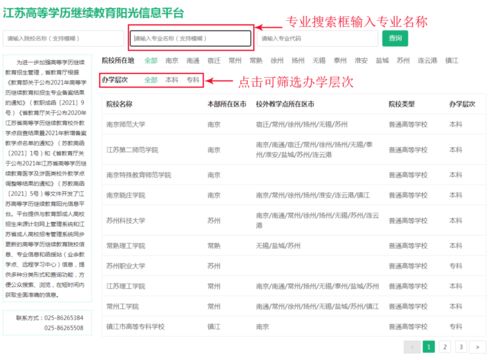The image size is (500, 360).
Task: Filter school location by 宿迁
Action: (x=214, y=60)
